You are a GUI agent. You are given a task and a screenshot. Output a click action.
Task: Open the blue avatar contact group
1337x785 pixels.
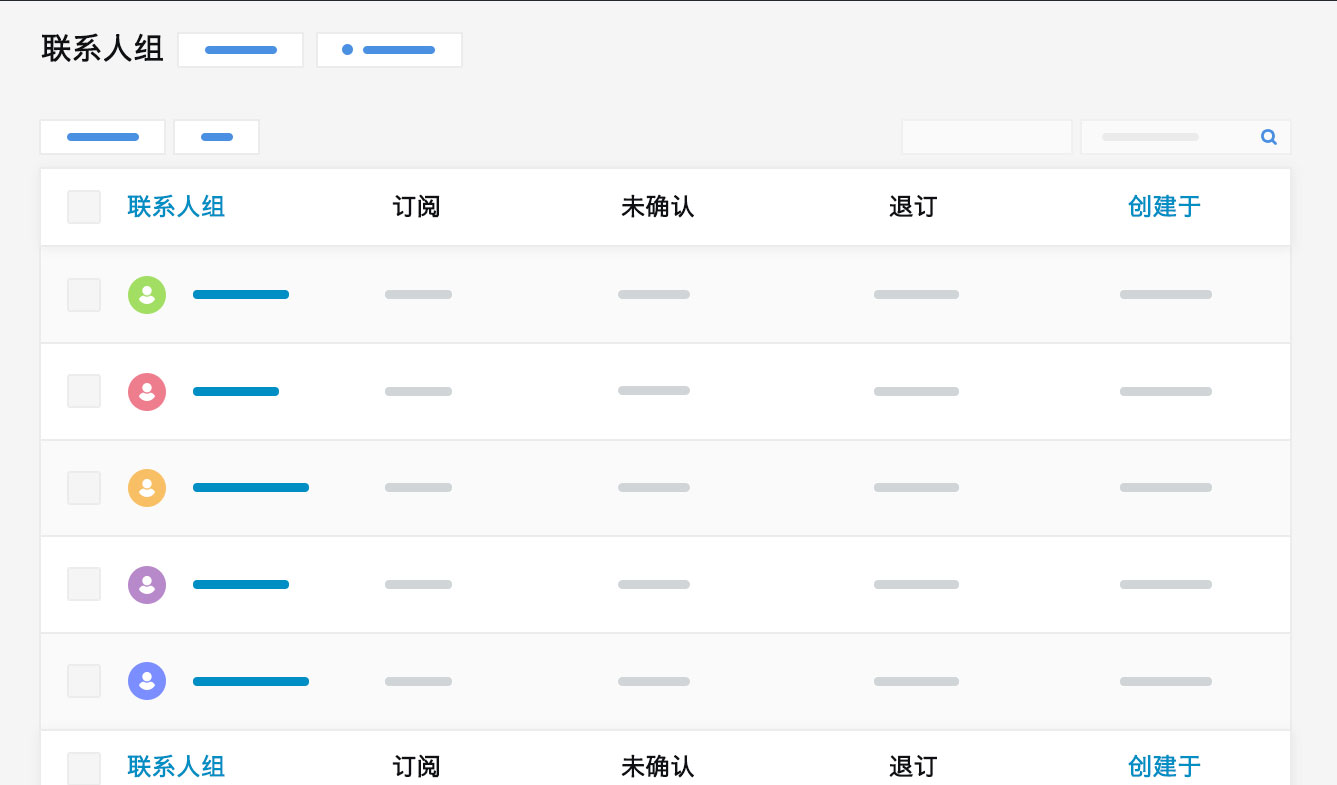[147, 681]
